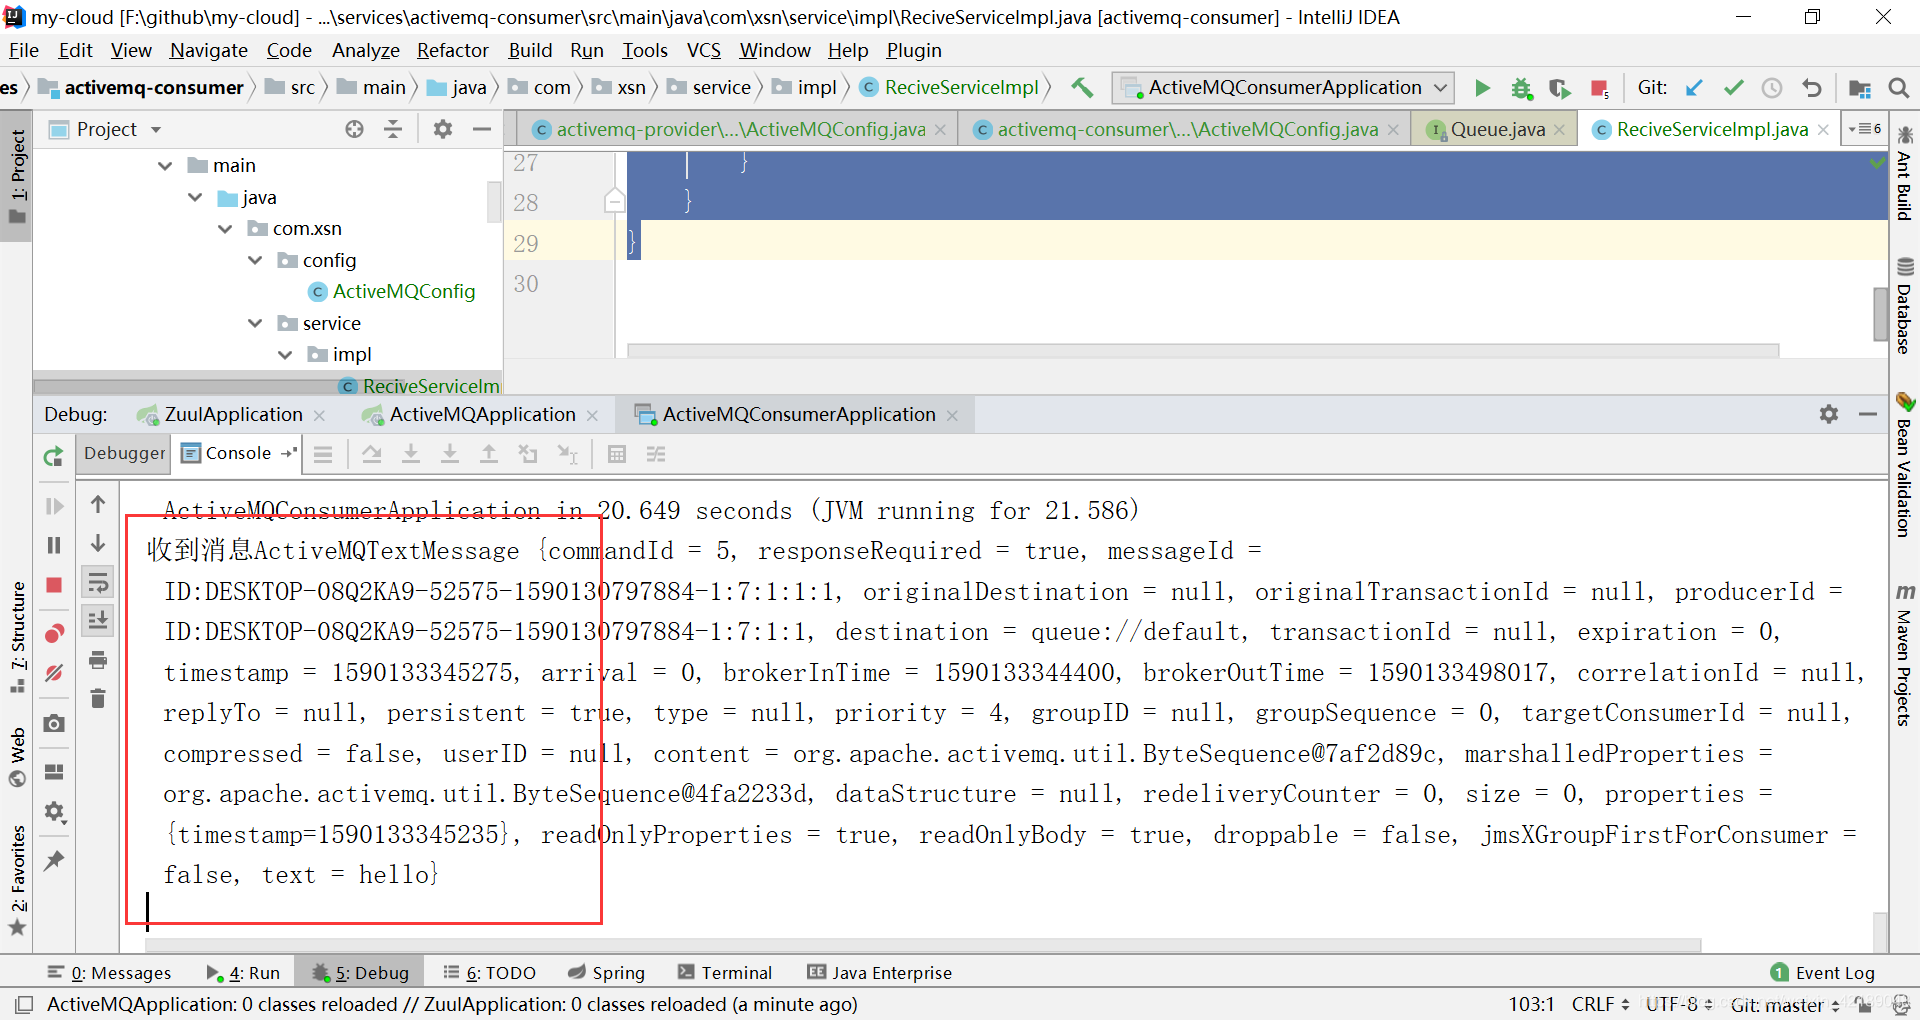Pause the program in debug panel
Viewport: 1920px width, 1020px height.
pos(54,545)
